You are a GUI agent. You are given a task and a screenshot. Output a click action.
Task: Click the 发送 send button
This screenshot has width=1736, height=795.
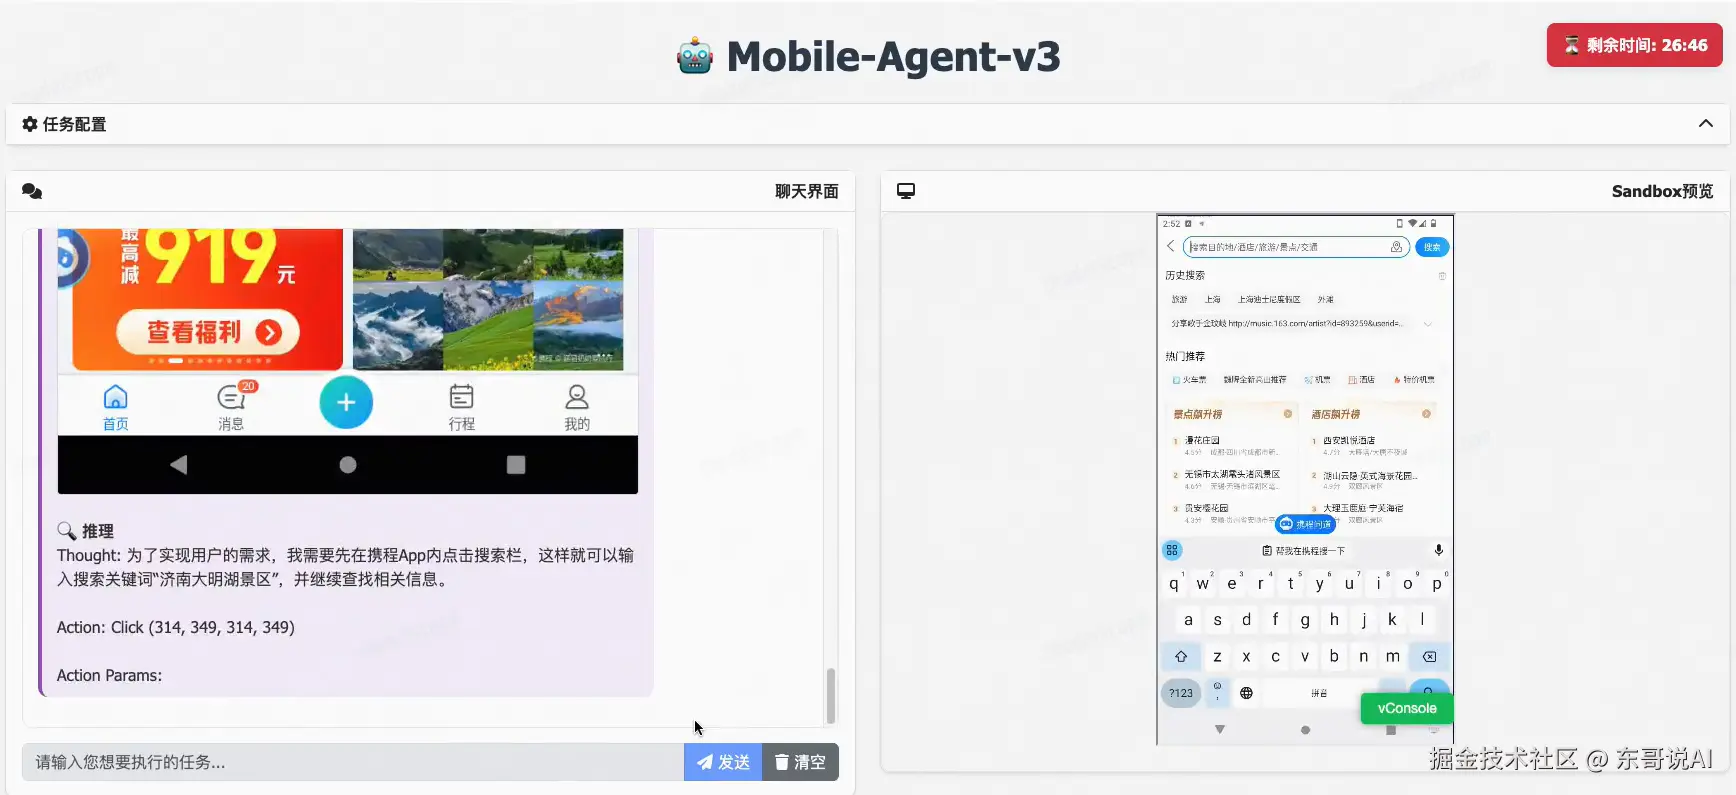pos(723,762)
